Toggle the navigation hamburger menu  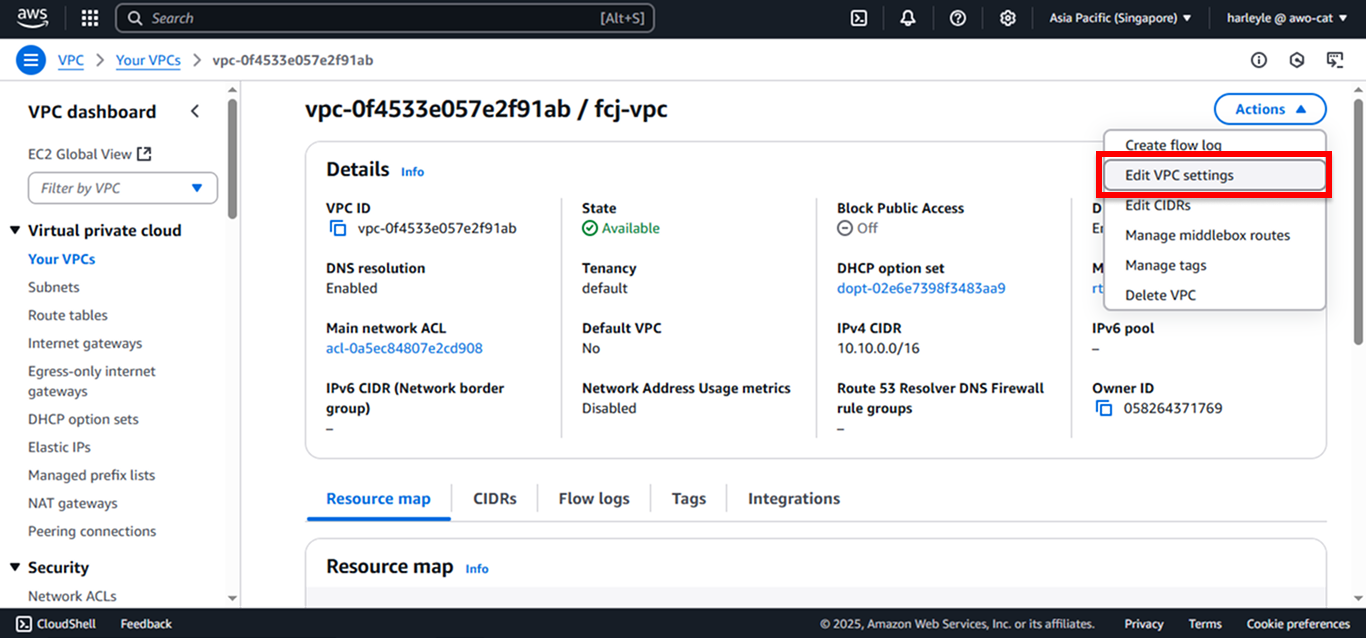tap(31, 60)
